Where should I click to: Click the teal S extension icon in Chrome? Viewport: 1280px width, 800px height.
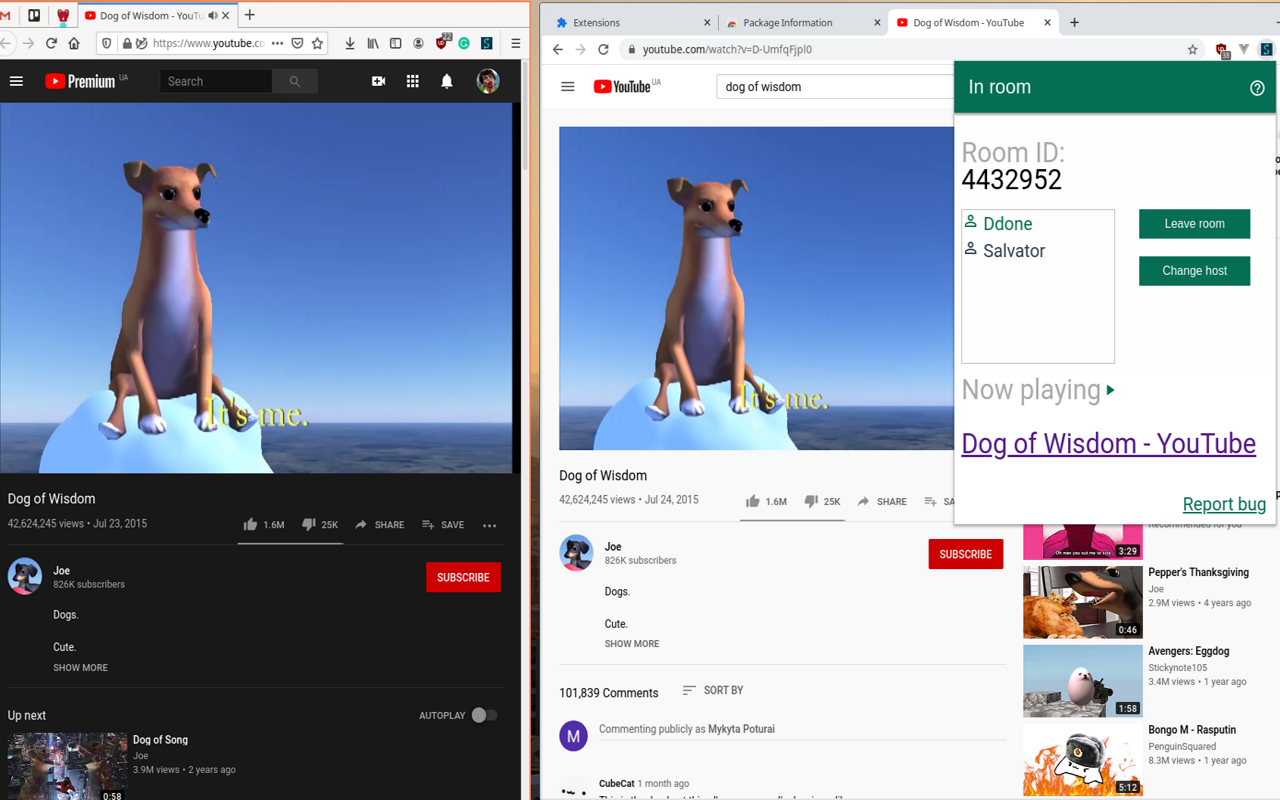pos(1266,48)
